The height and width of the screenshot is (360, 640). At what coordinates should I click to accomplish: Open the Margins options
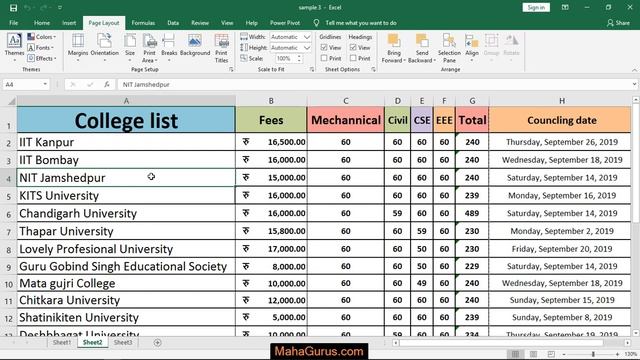(x=78, y=47)
